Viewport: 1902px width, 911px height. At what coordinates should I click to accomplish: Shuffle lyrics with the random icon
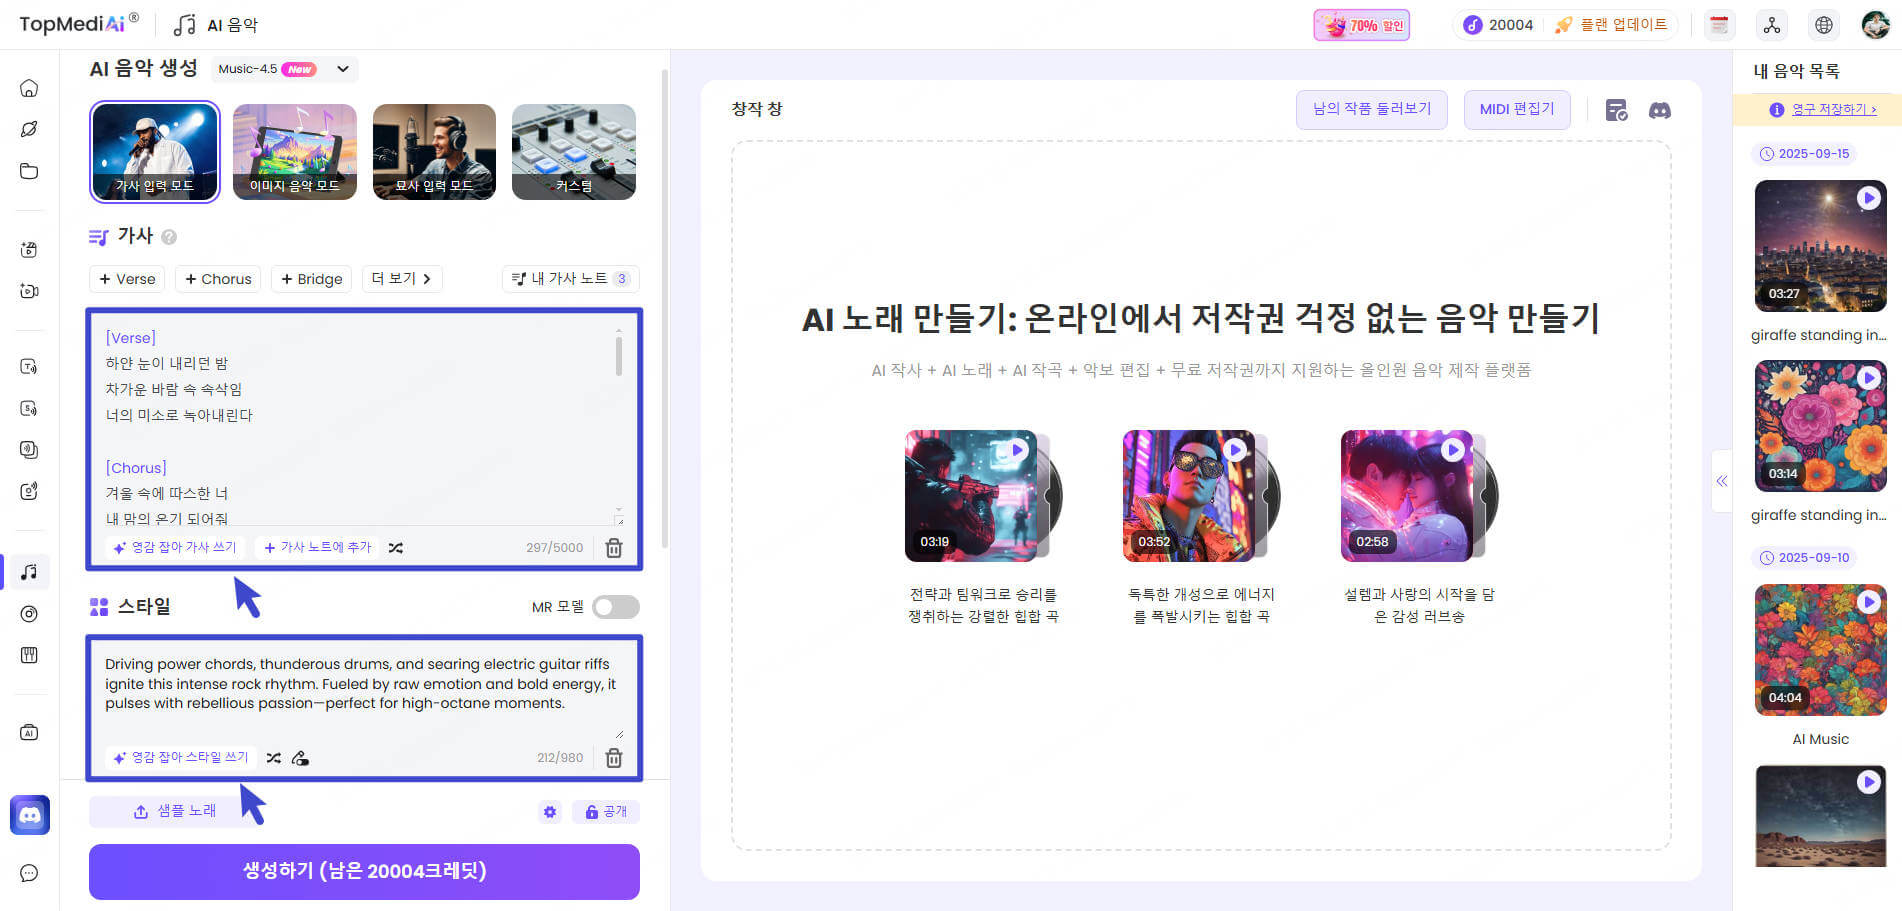[396, 548]
